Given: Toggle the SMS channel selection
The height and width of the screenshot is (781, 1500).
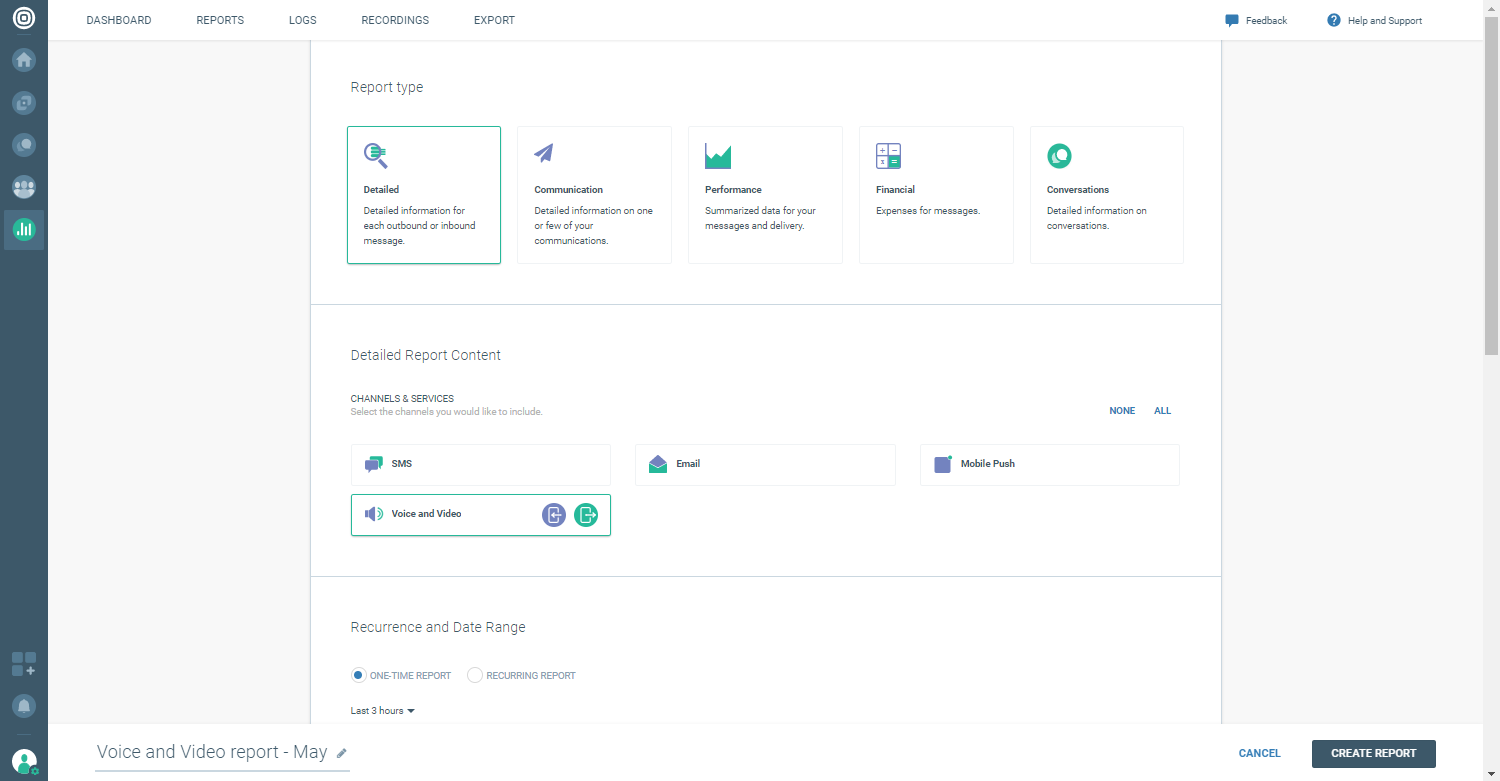Looking at the screenshot, I should tap(480, 465).
